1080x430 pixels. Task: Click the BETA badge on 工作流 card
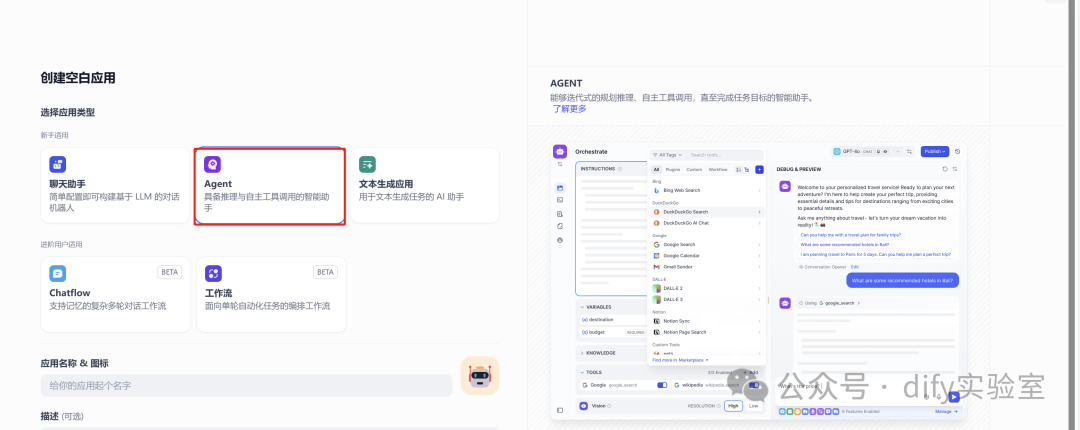[x=325, y=272]
